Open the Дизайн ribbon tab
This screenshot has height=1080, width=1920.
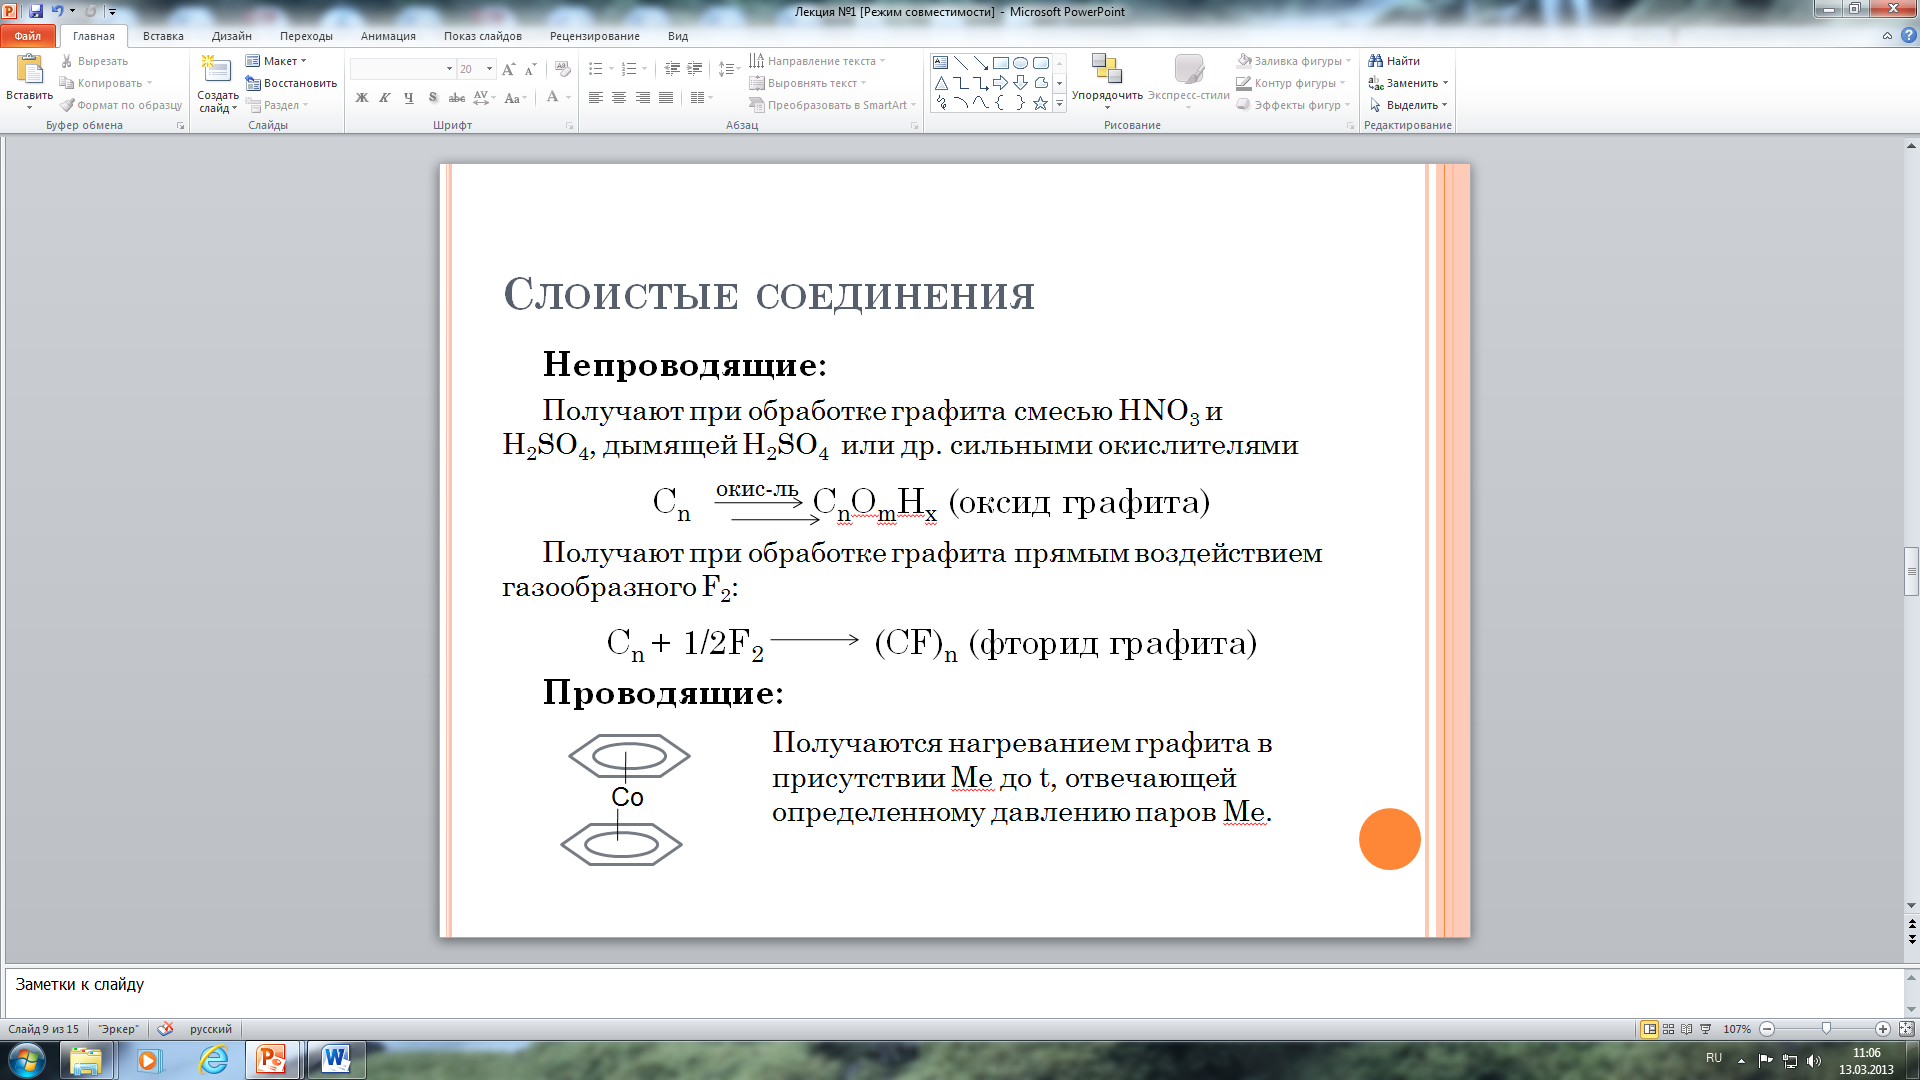(x=231, y=36)
